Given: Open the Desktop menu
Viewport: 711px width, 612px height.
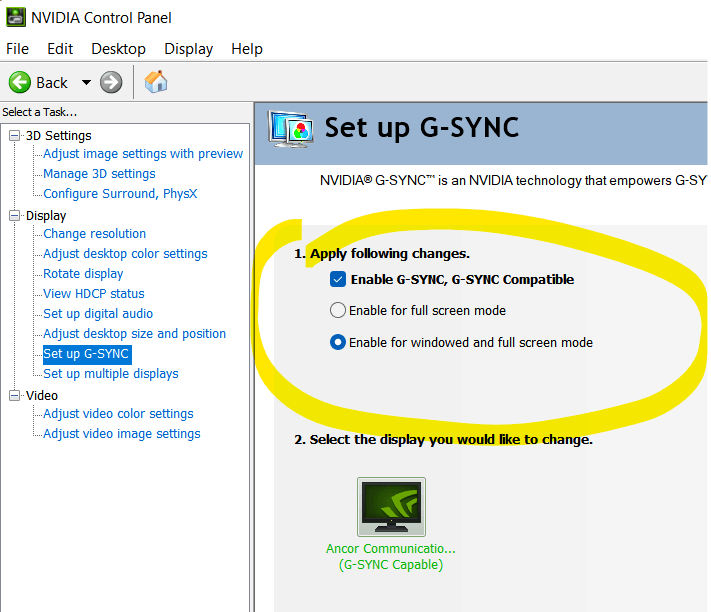Looking at the screenshot, I should point(118,49).
